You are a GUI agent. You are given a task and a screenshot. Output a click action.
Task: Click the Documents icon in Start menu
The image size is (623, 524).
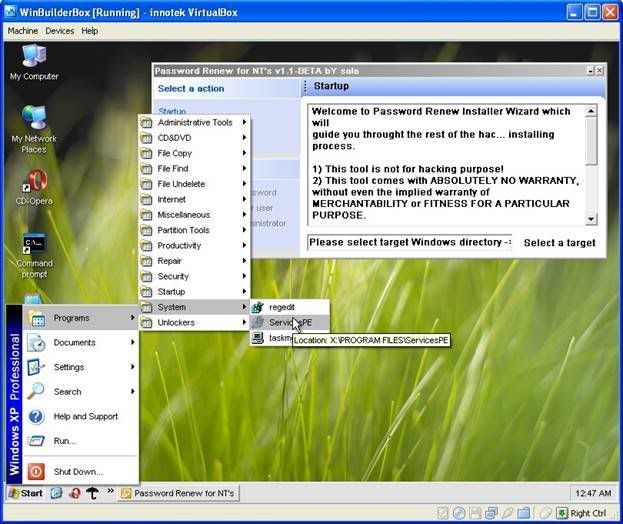[36, 342]
